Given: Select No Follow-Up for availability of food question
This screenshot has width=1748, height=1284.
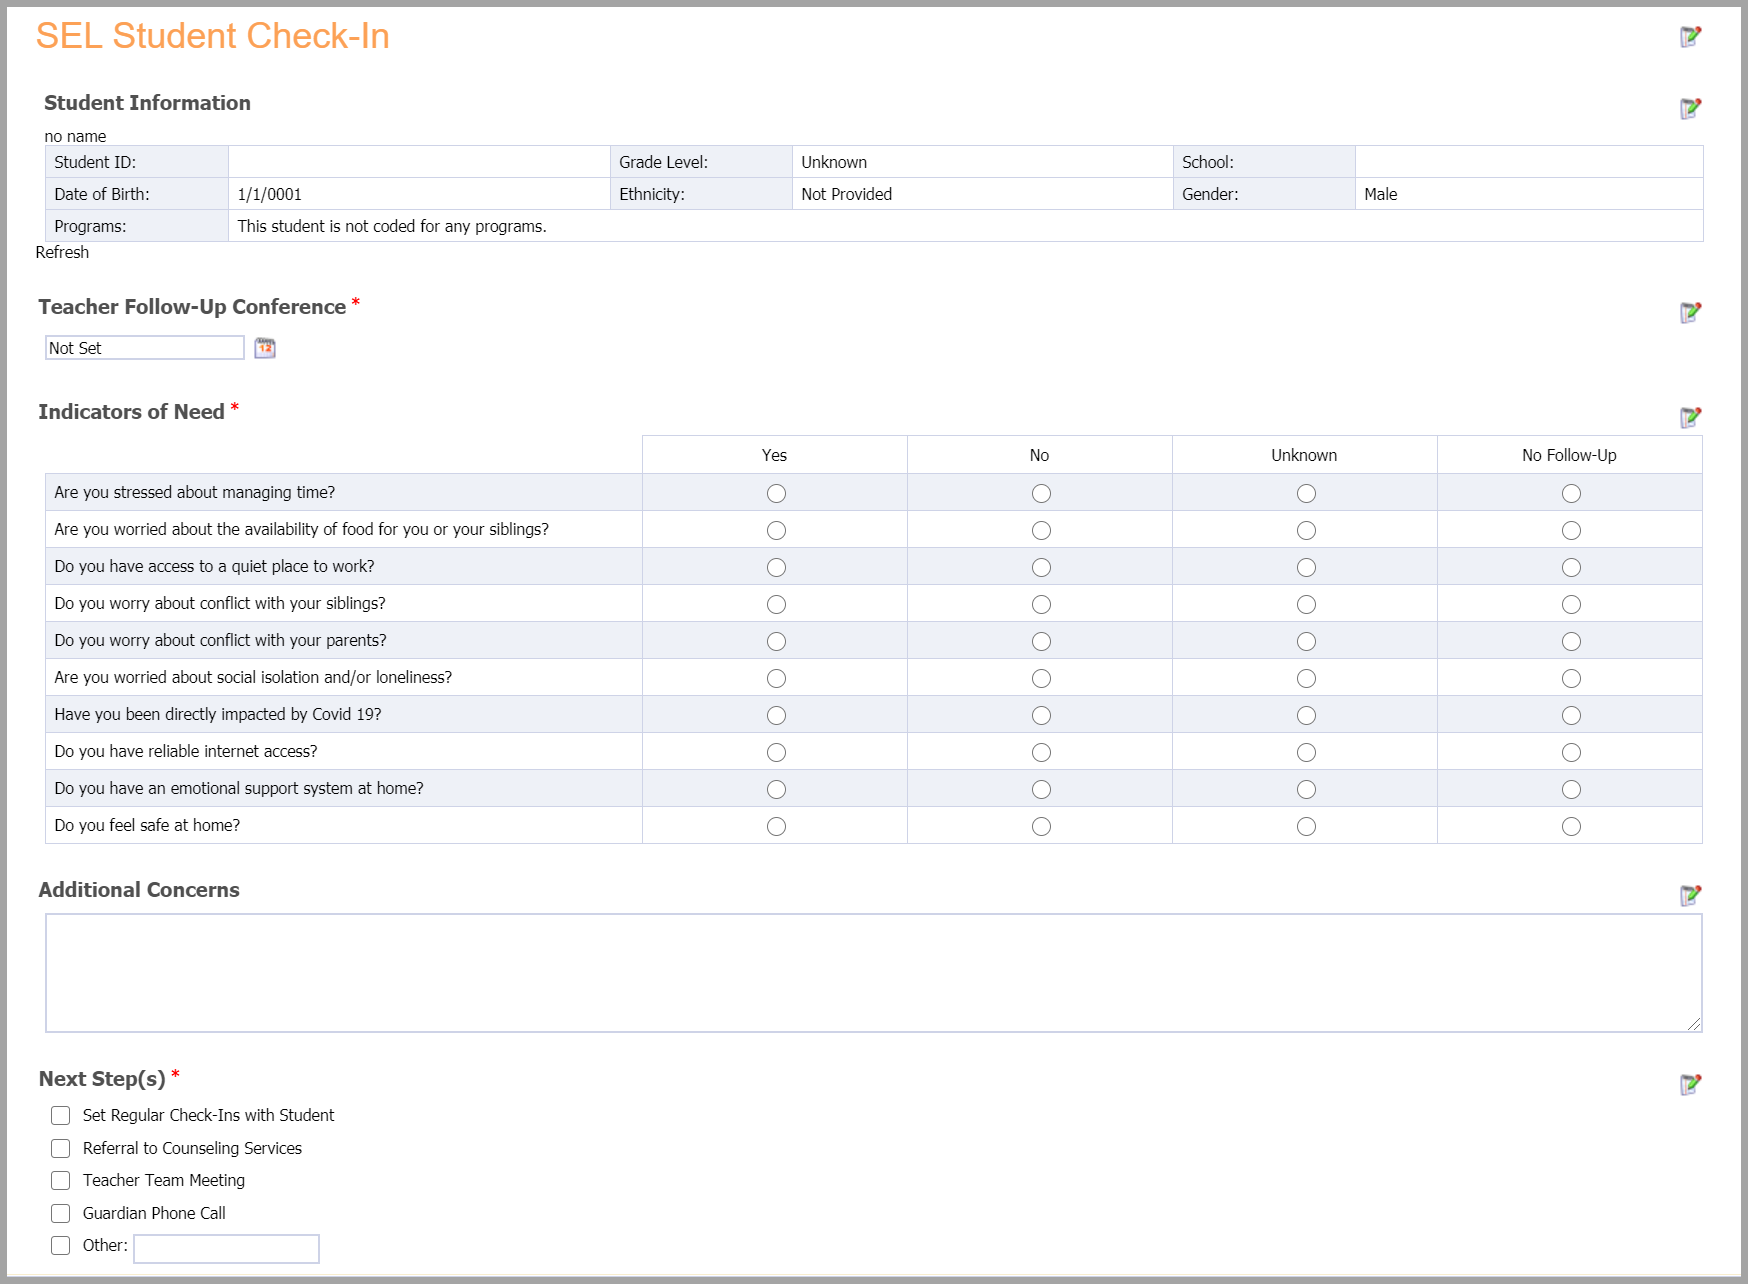Looking at the screenshot, I should (1571, 530).
